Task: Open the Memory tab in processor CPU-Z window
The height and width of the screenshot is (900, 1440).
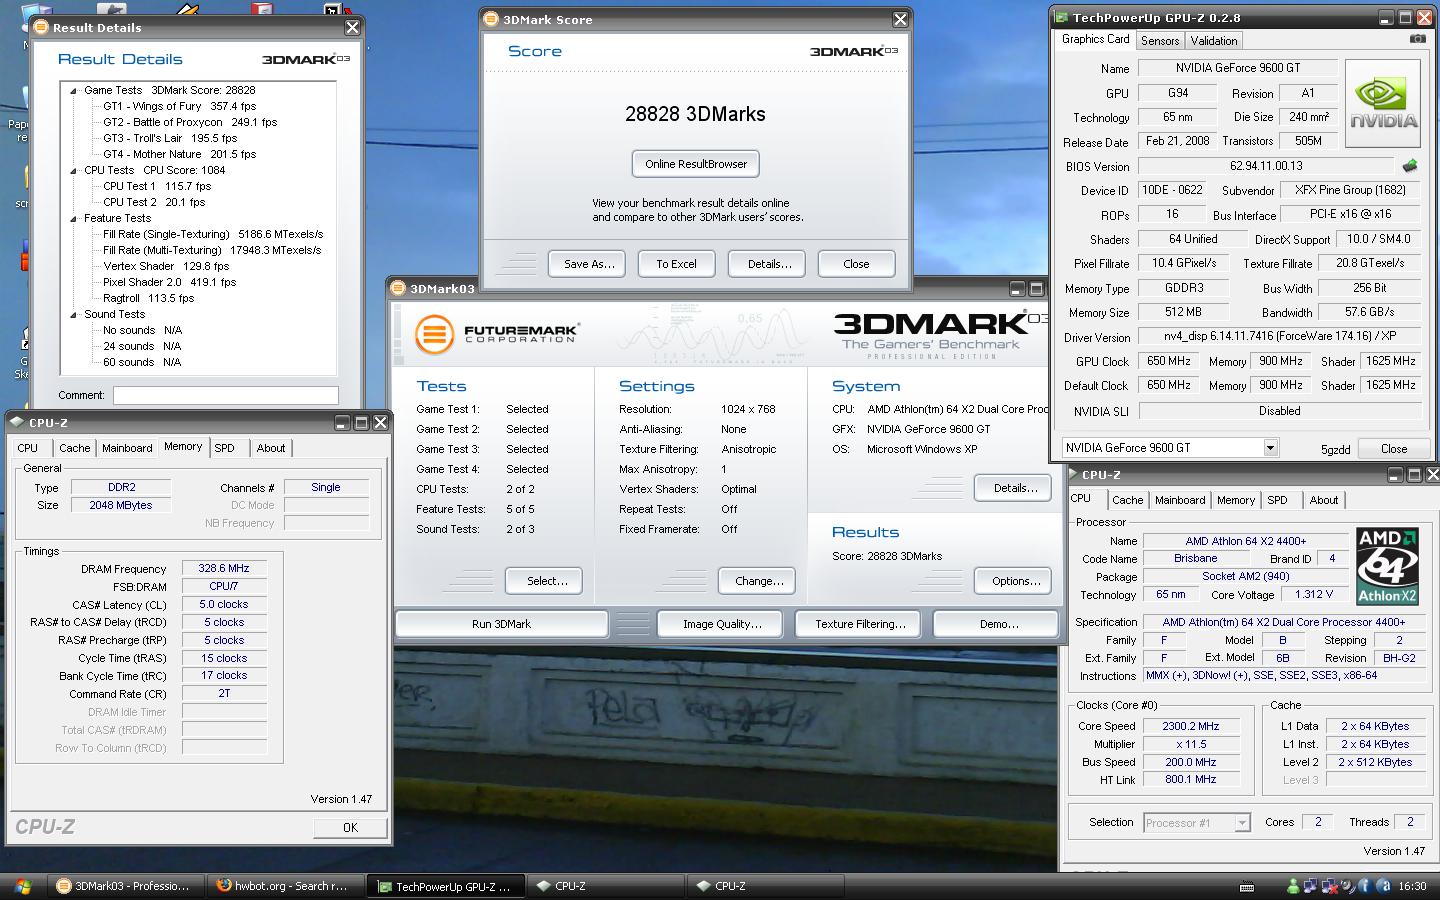Action: 1235,500
